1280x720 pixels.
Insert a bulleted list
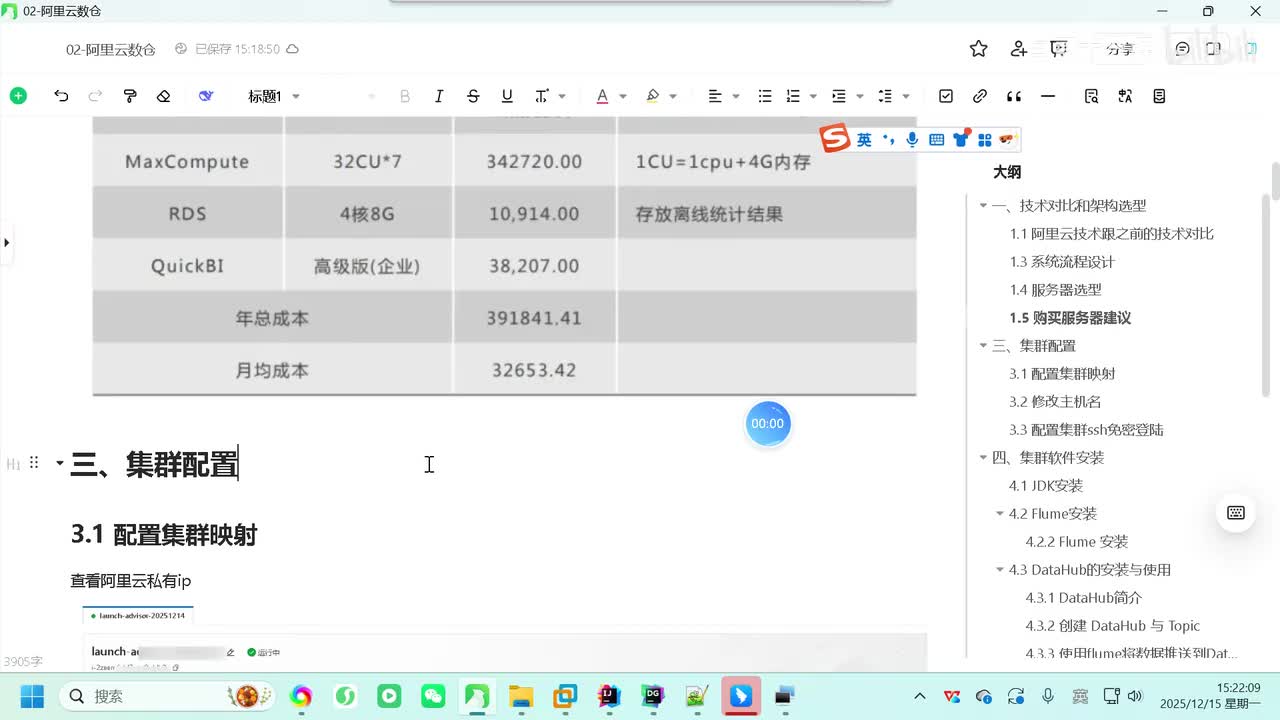click(x=765, y=96)
